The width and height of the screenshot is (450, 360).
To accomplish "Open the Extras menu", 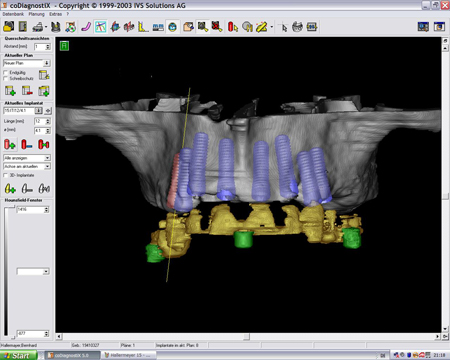I will point(55,14).
